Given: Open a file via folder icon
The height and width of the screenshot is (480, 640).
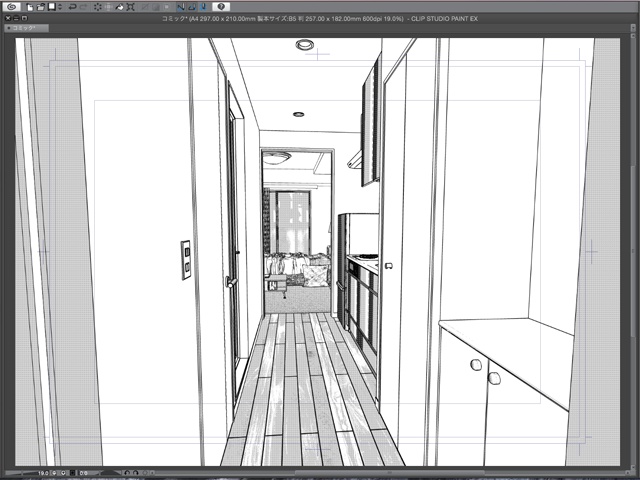Looking at the screenshot, I should [x=41, y=7].
